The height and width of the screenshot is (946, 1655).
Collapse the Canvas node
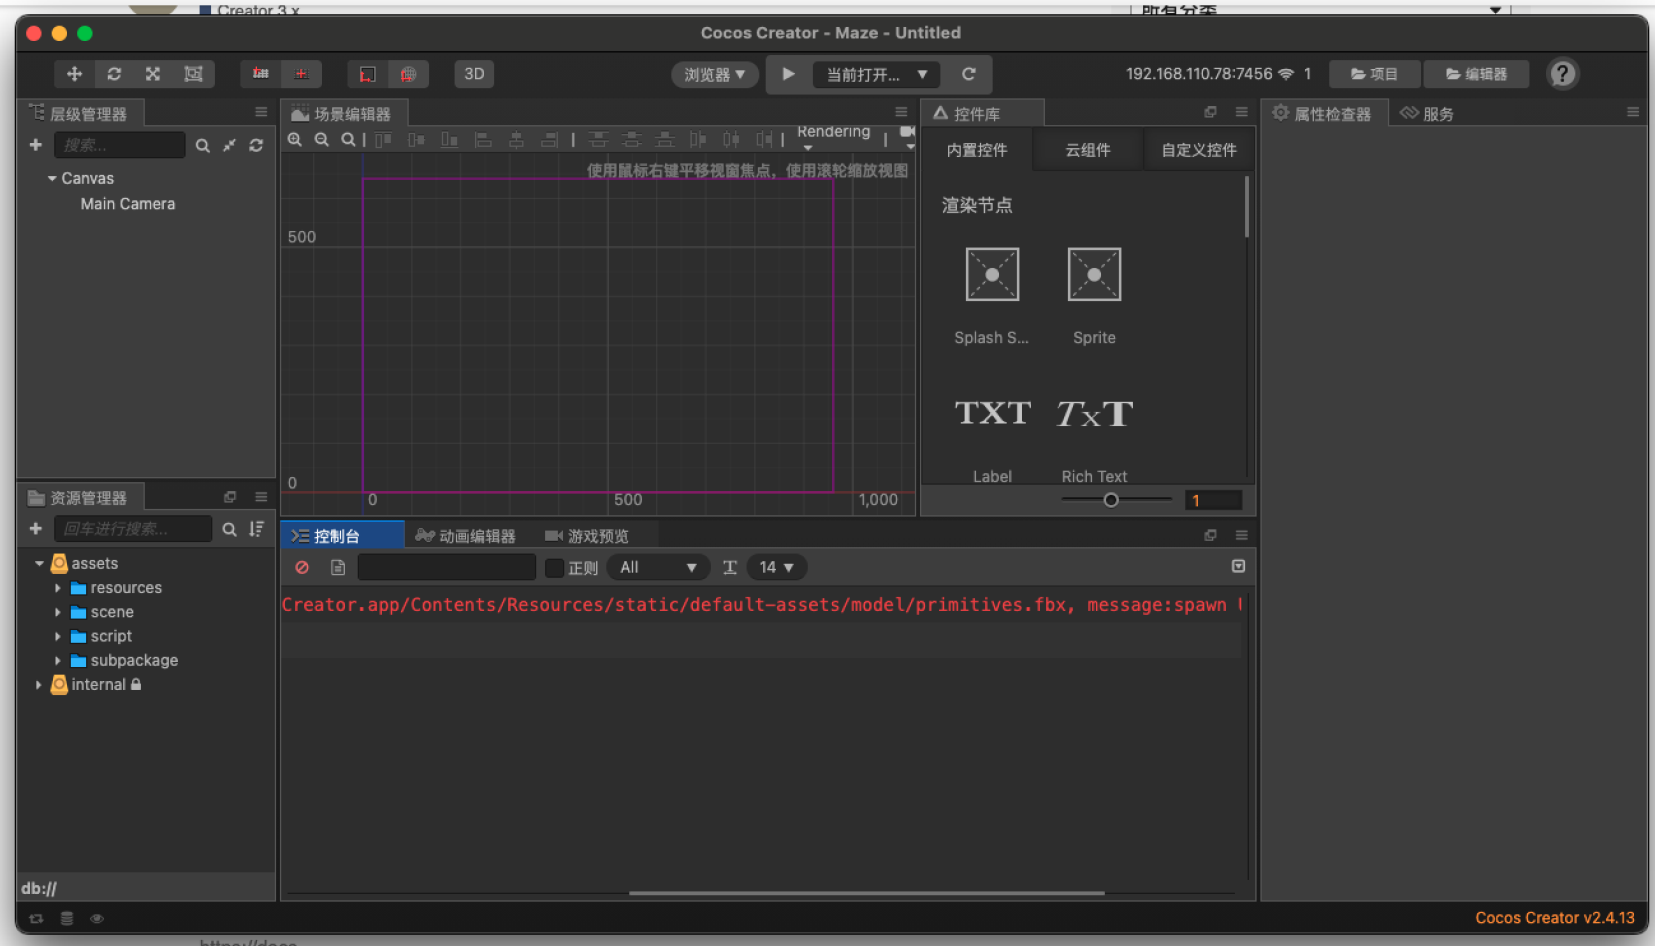pyautogui.click(x=52, y=178)
